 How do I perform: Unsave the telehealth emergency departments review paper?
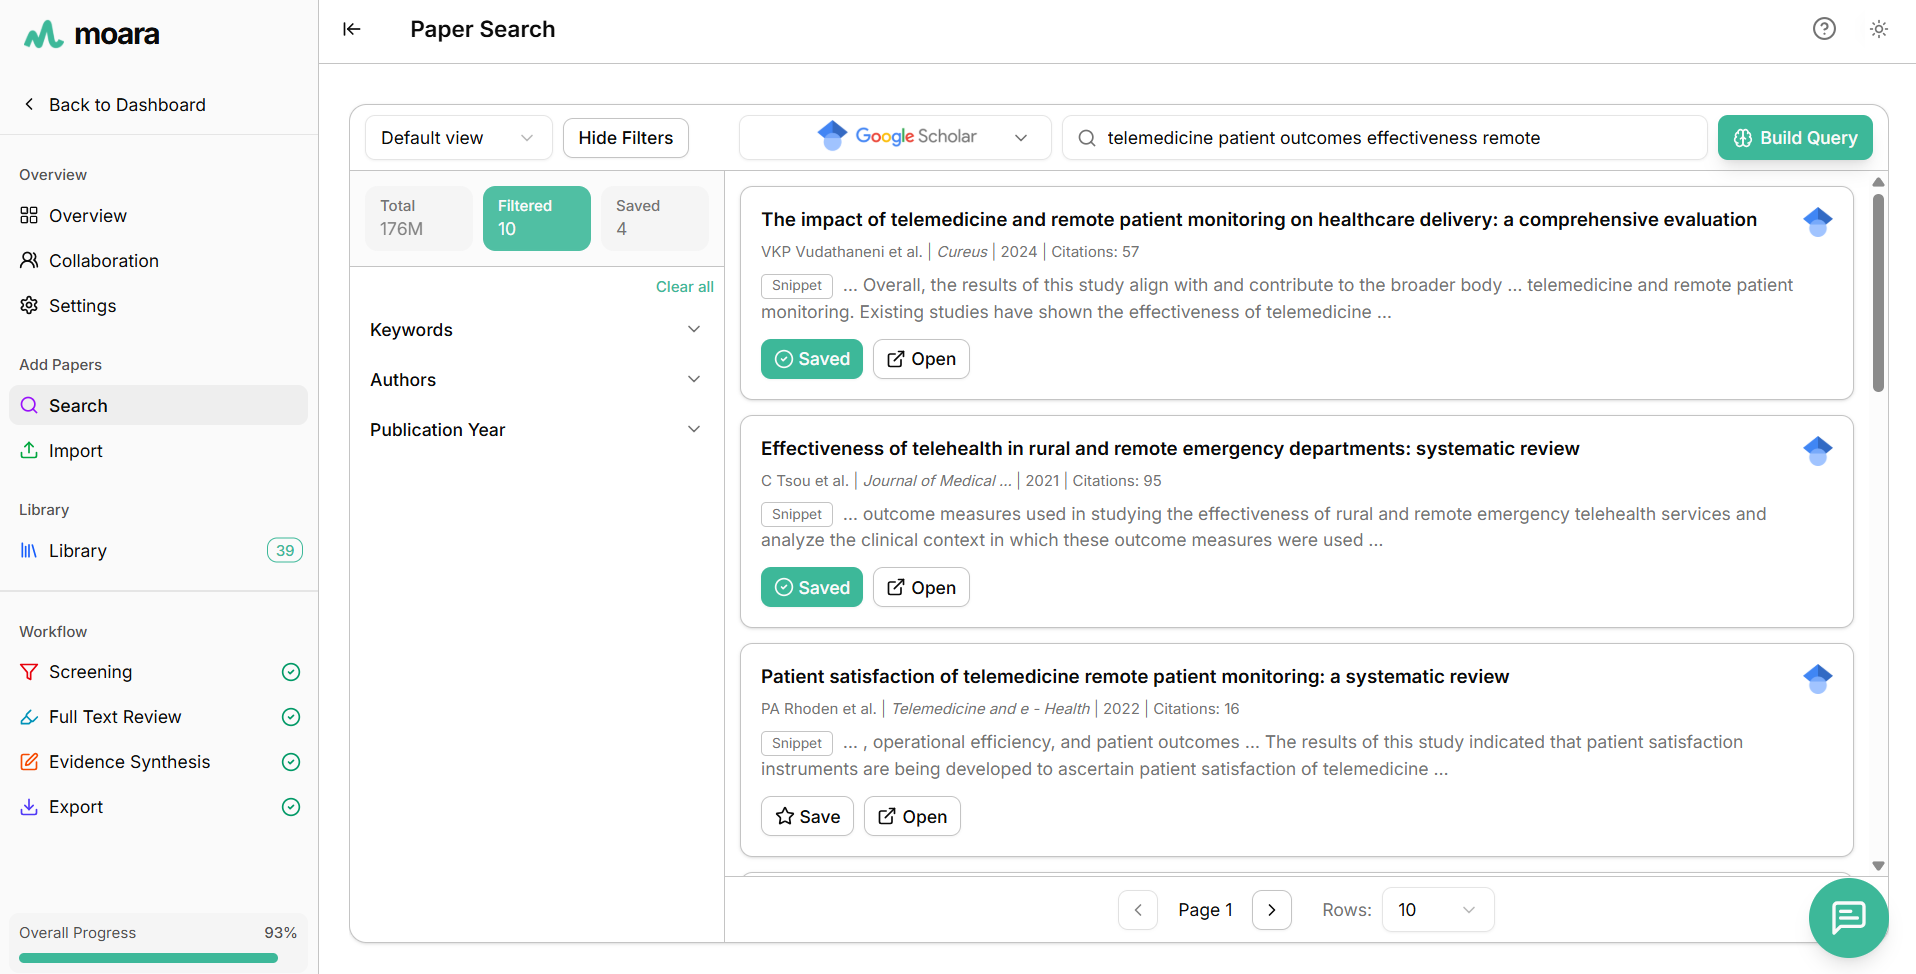click(x=811, y=588)
